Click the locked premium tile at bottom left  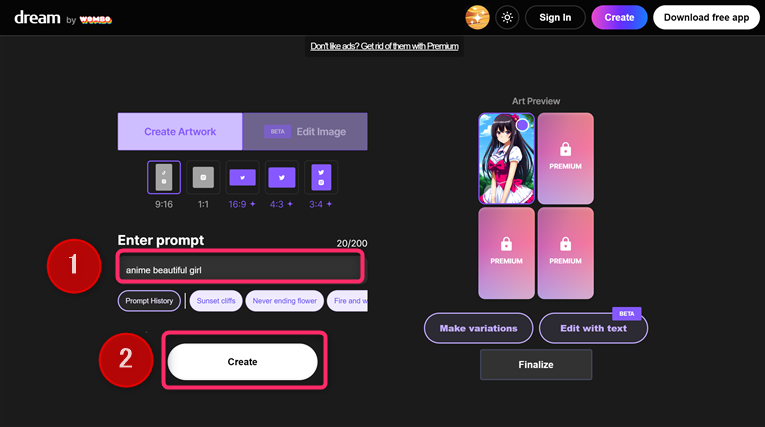(506, 253)
